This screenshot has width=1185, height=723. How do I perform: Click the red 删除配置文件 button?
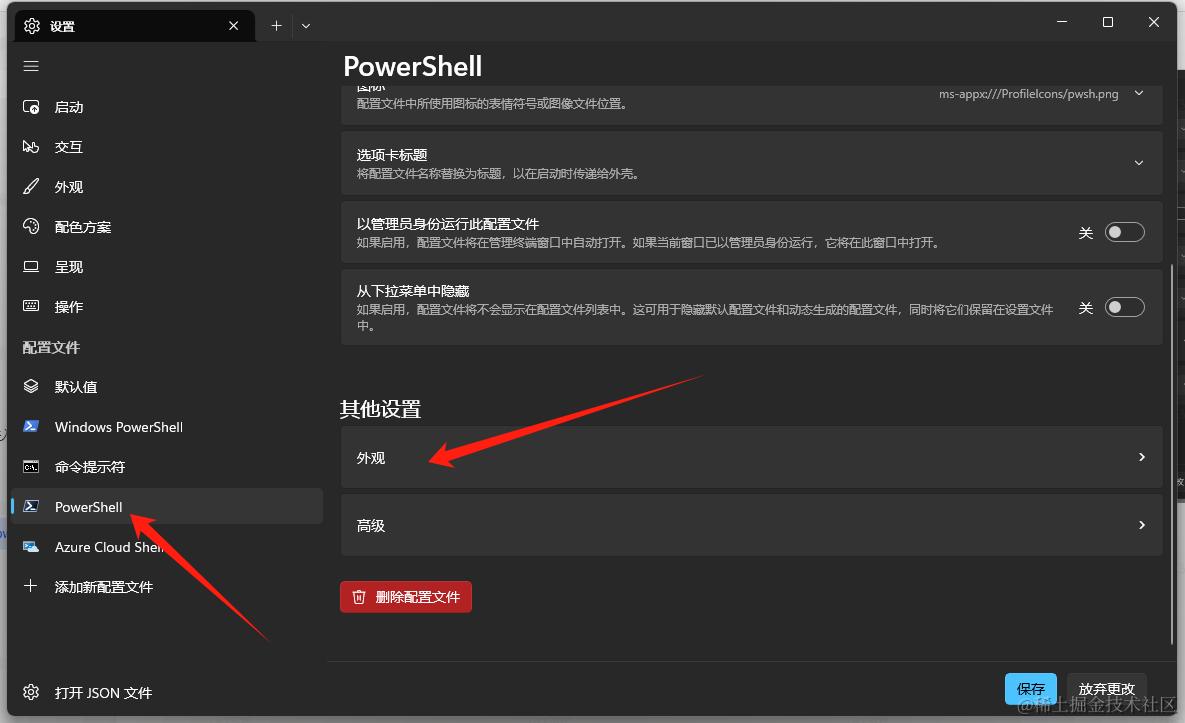point(406,597)
